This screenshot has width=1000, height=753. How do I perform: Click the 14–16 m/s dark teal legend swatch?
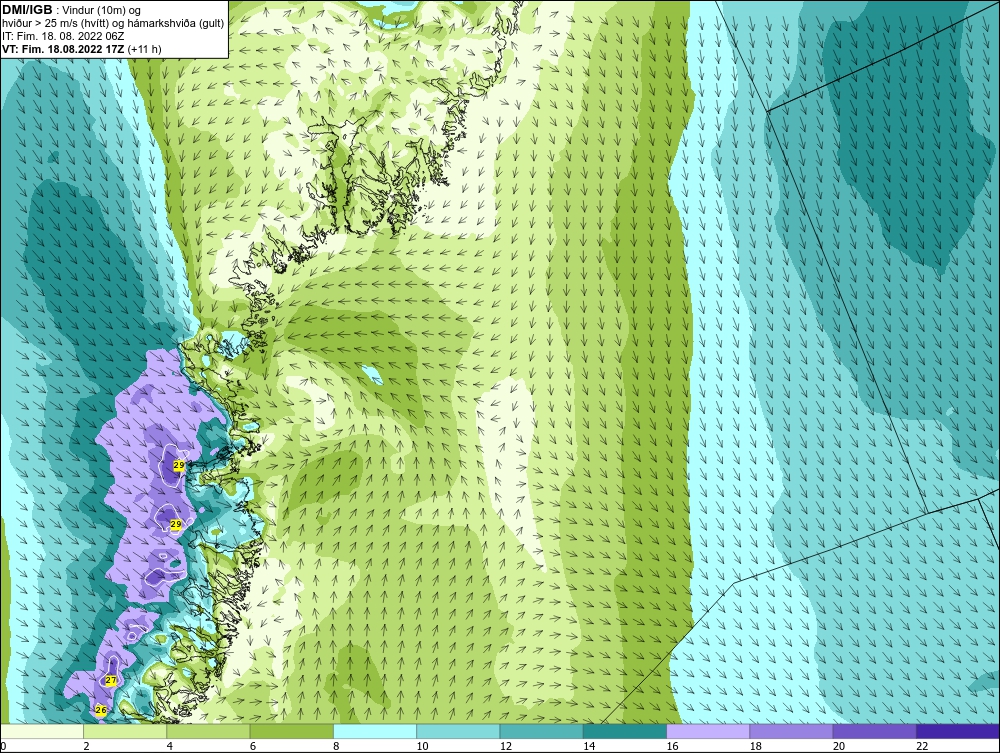(x=625, y=731)
